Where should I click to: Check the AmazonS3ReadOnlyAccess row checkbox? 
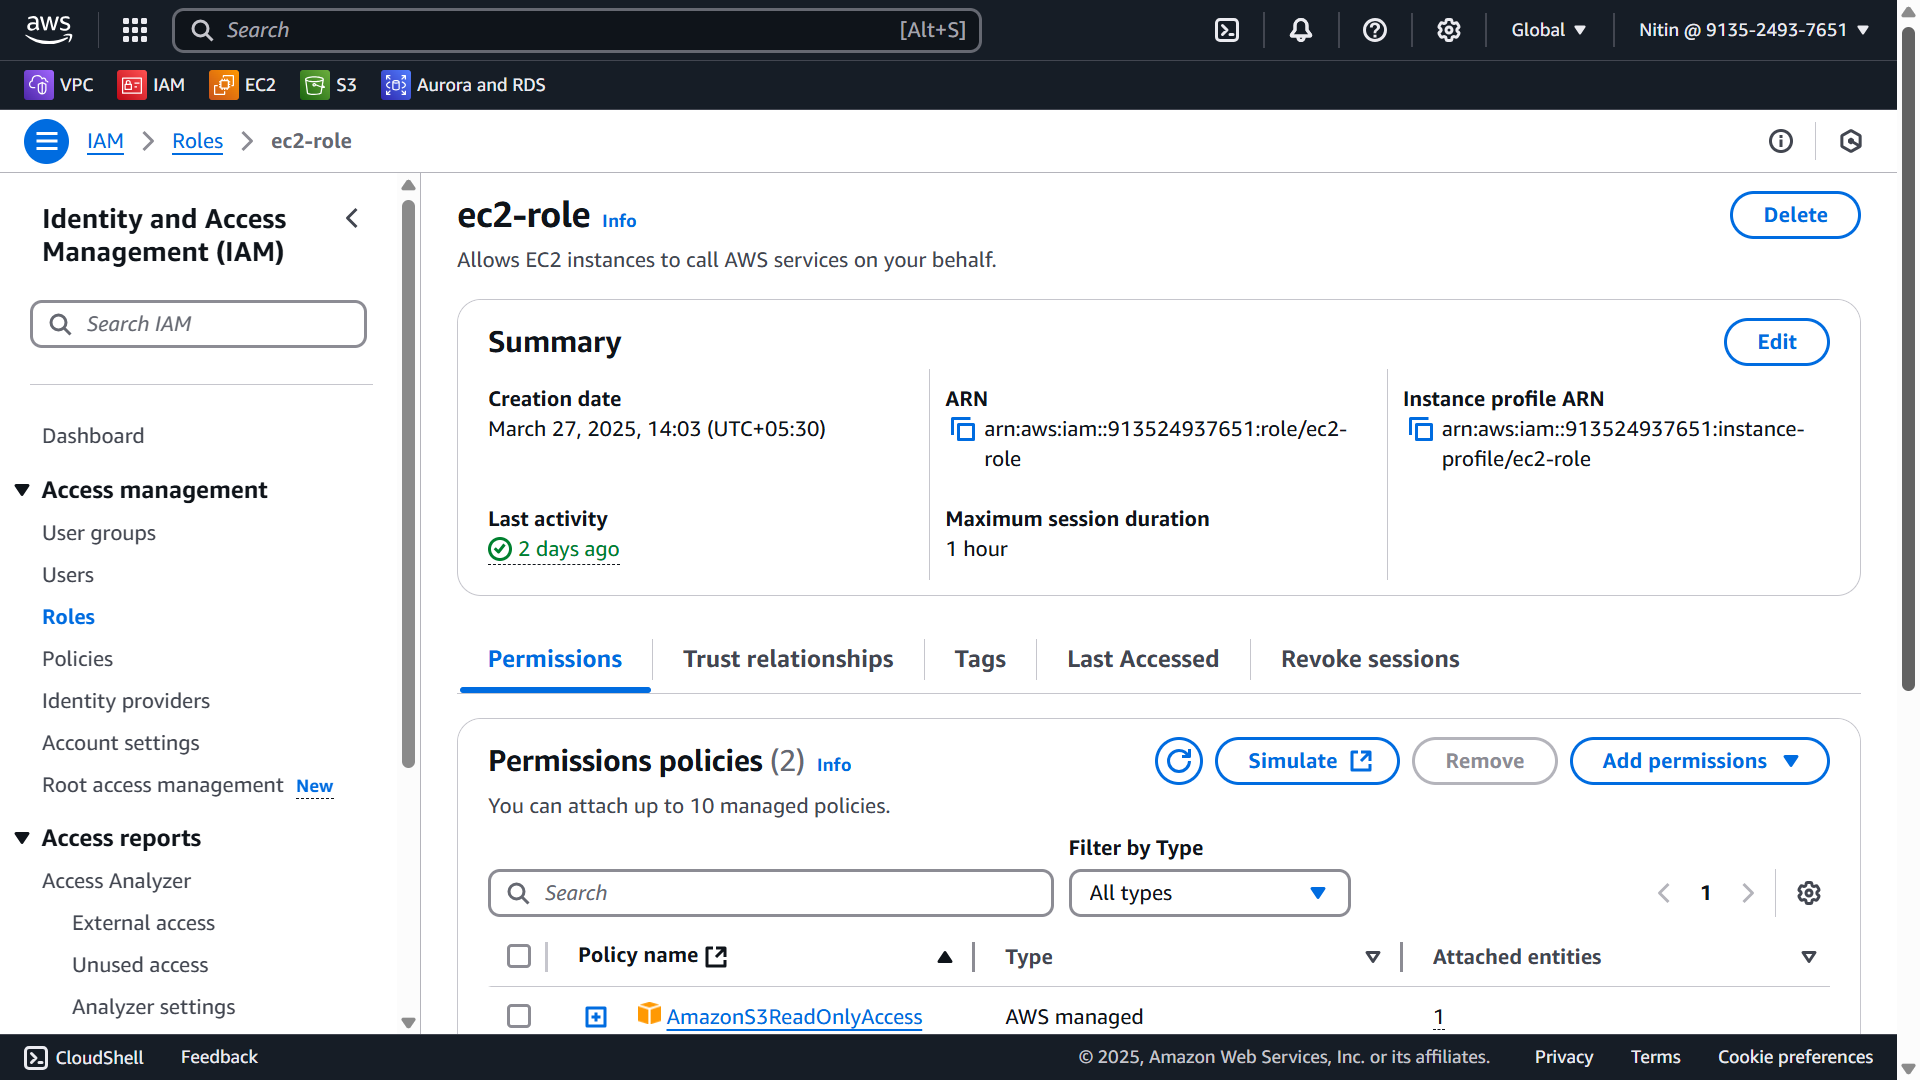click(x=519, y=1016)
